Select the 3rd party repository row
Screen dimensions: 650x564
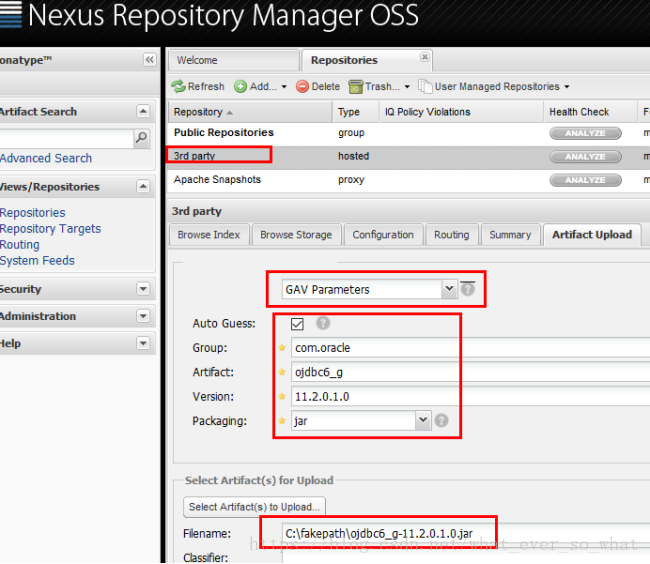408,157
